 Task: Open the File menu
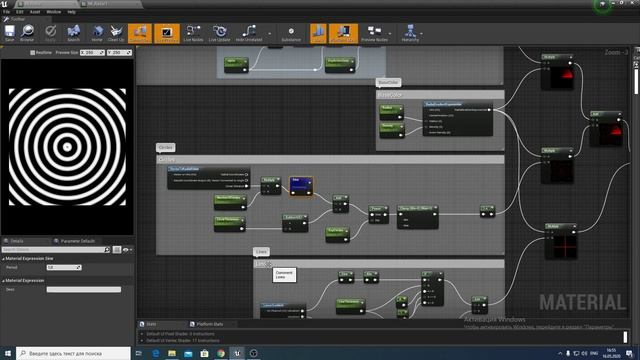pos(7,12)
